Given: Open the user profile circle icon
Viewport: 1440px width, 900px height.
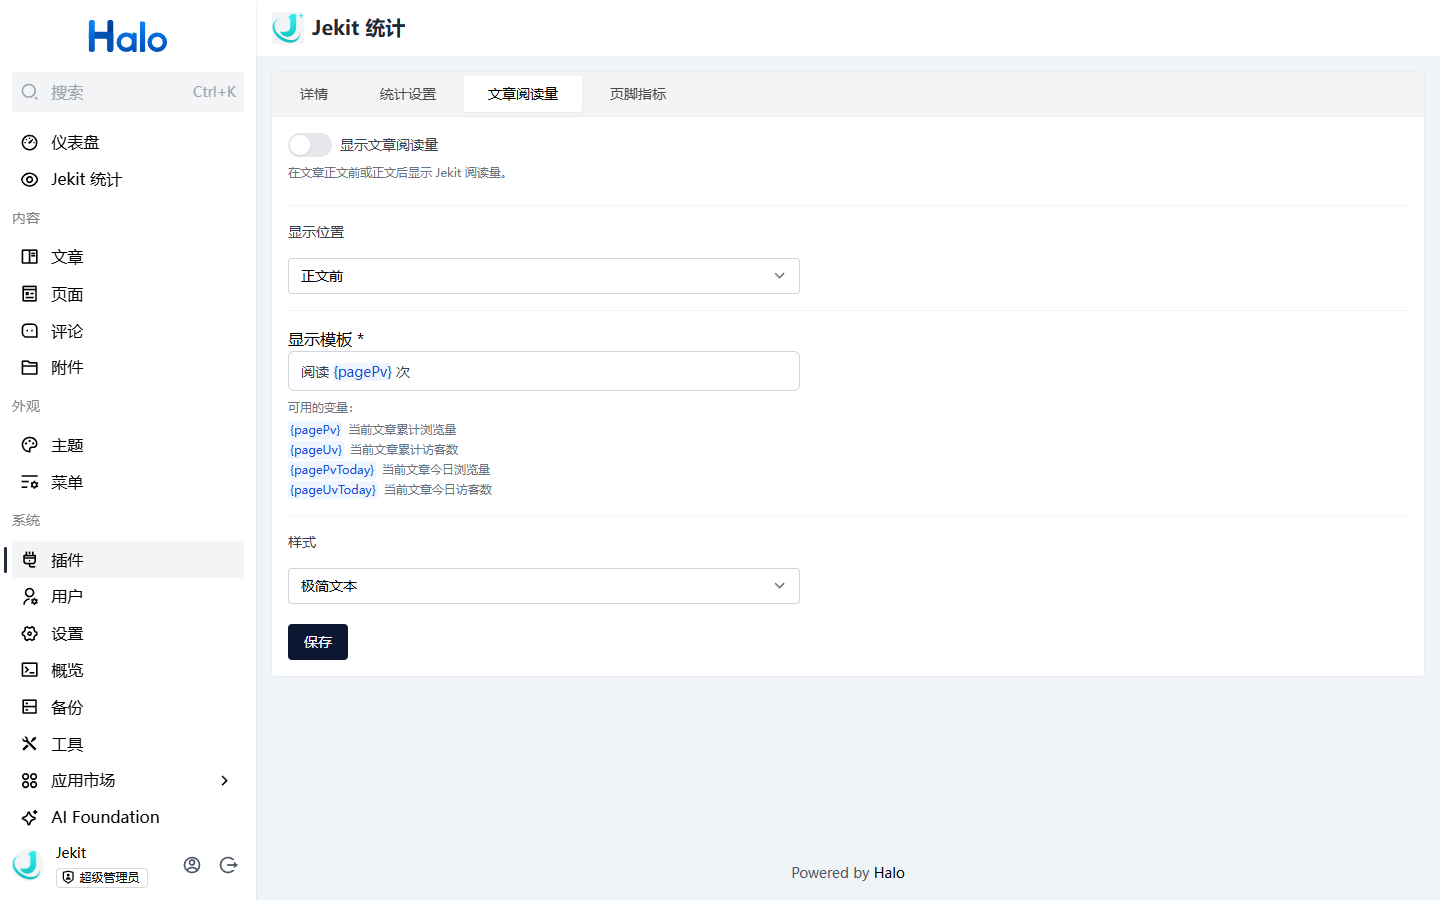Looking at the screenshot, I should point(192,865).
